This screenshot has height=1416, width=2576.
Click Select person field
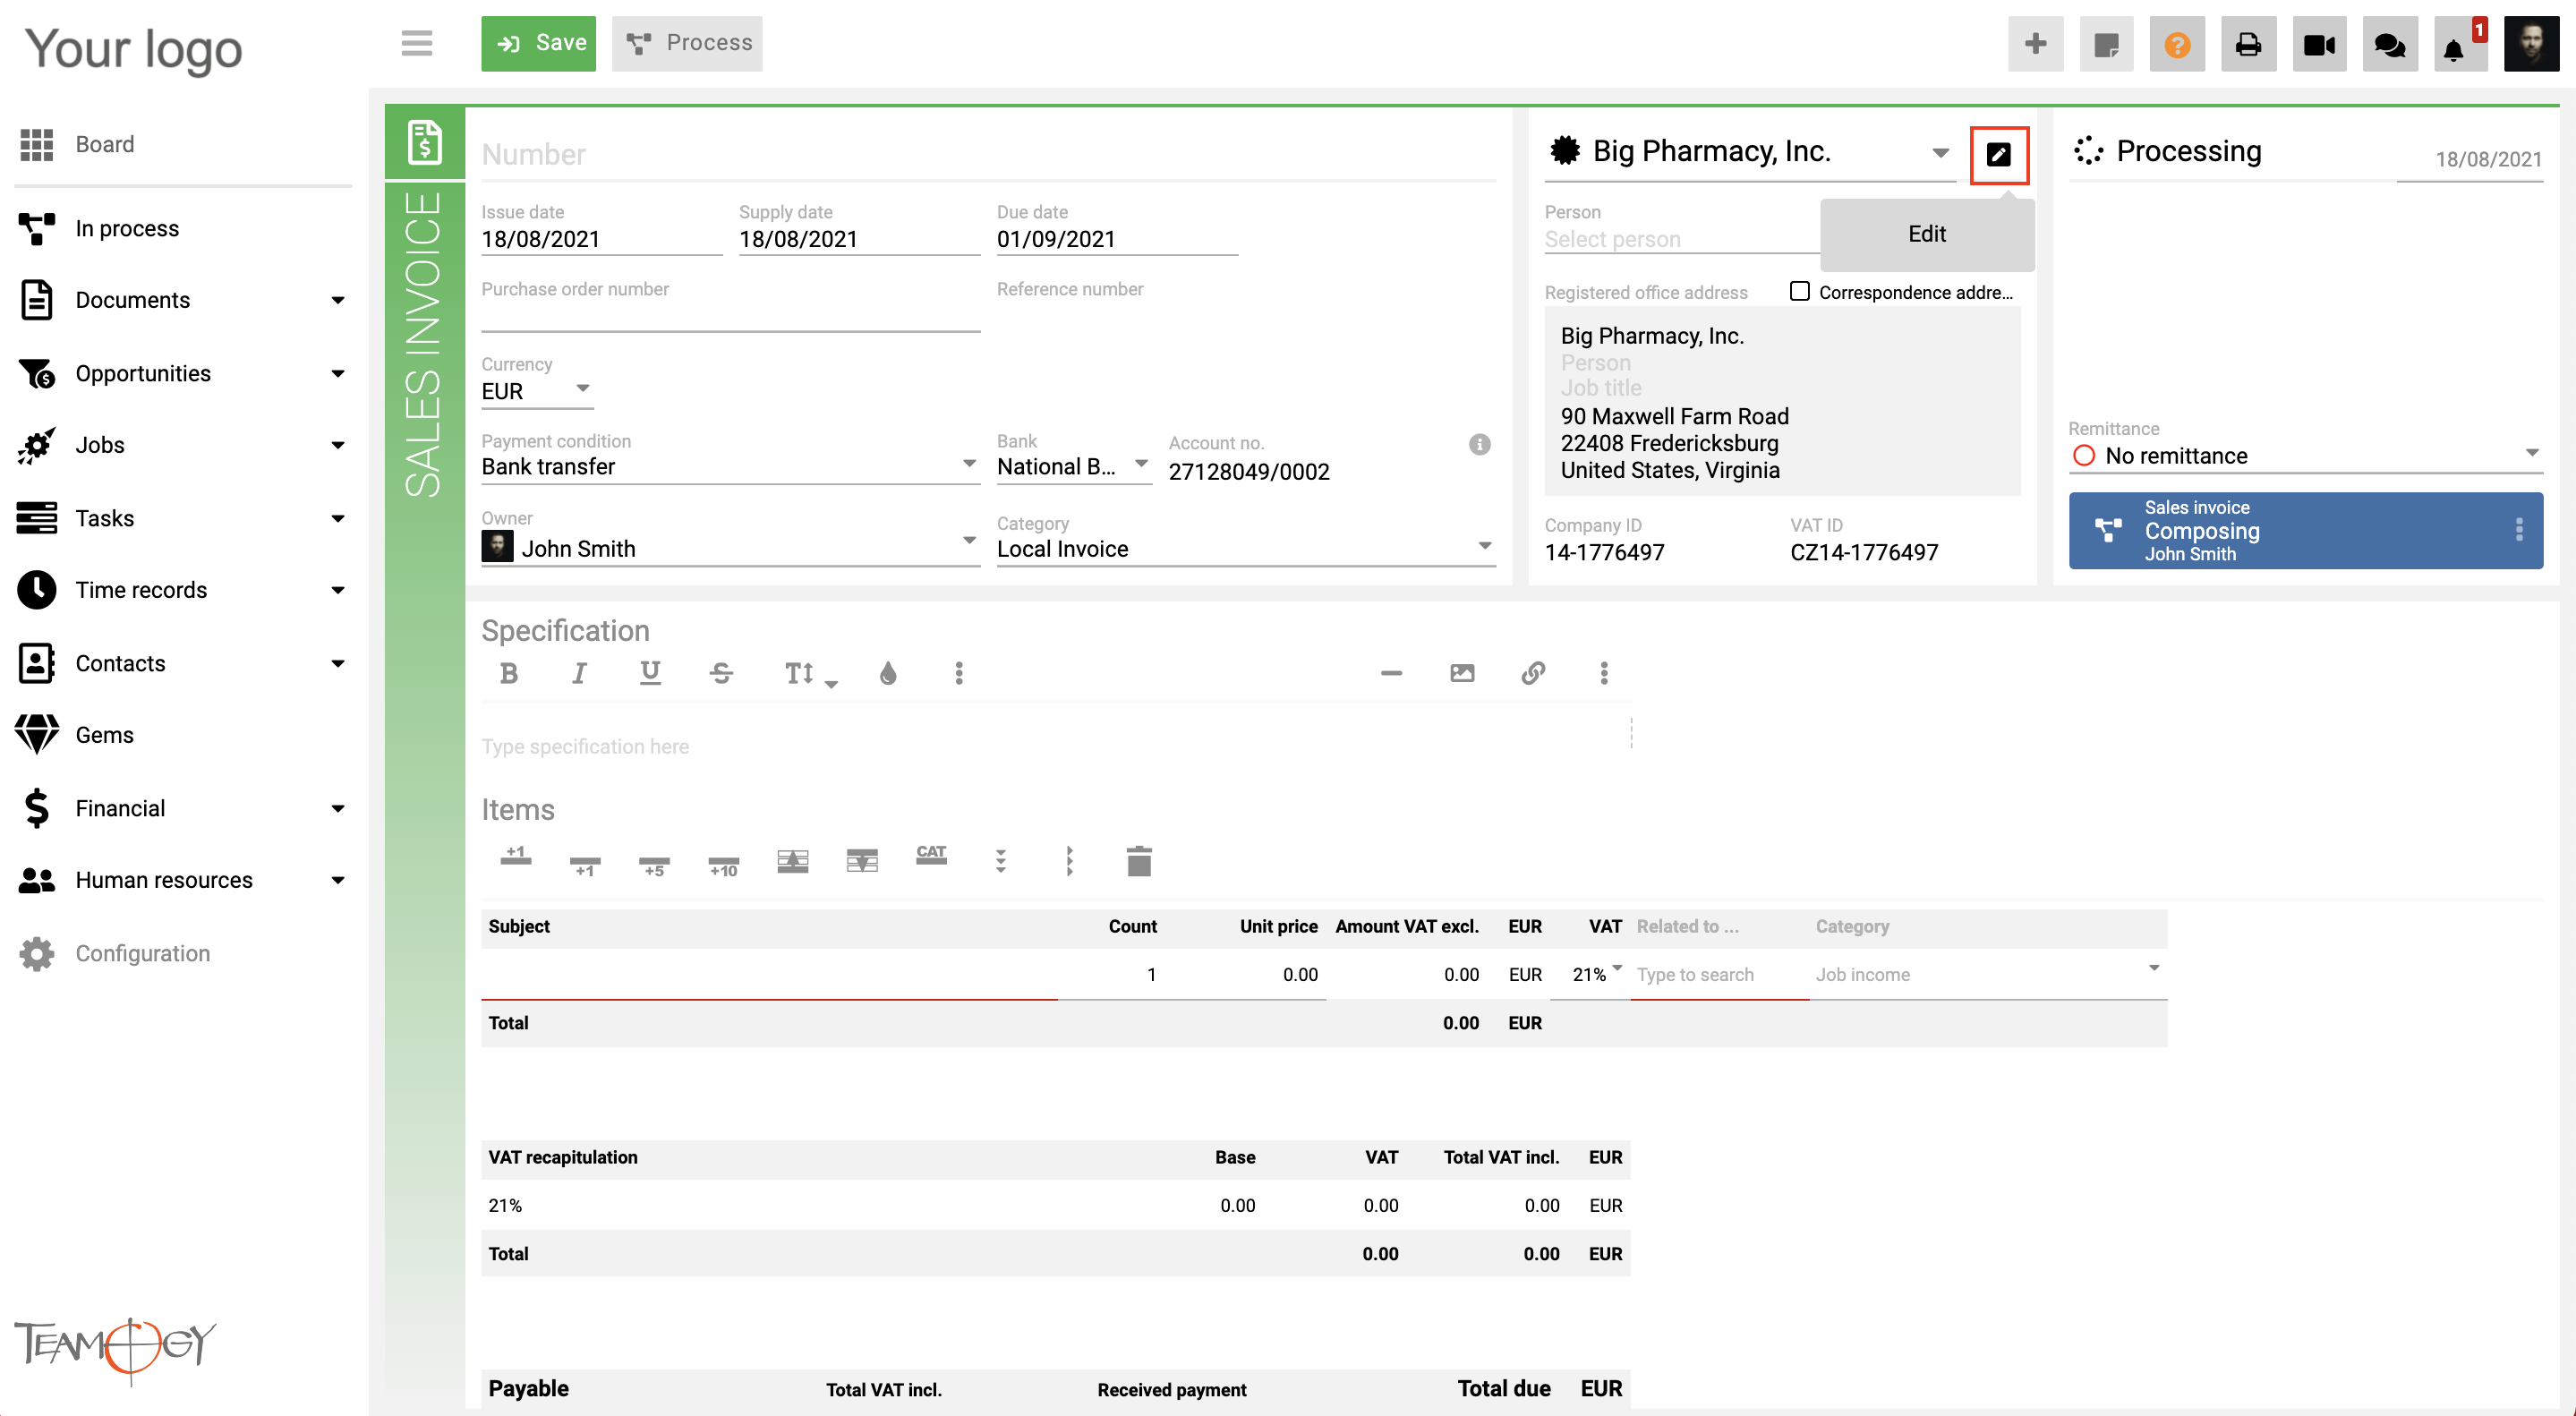1681,239
